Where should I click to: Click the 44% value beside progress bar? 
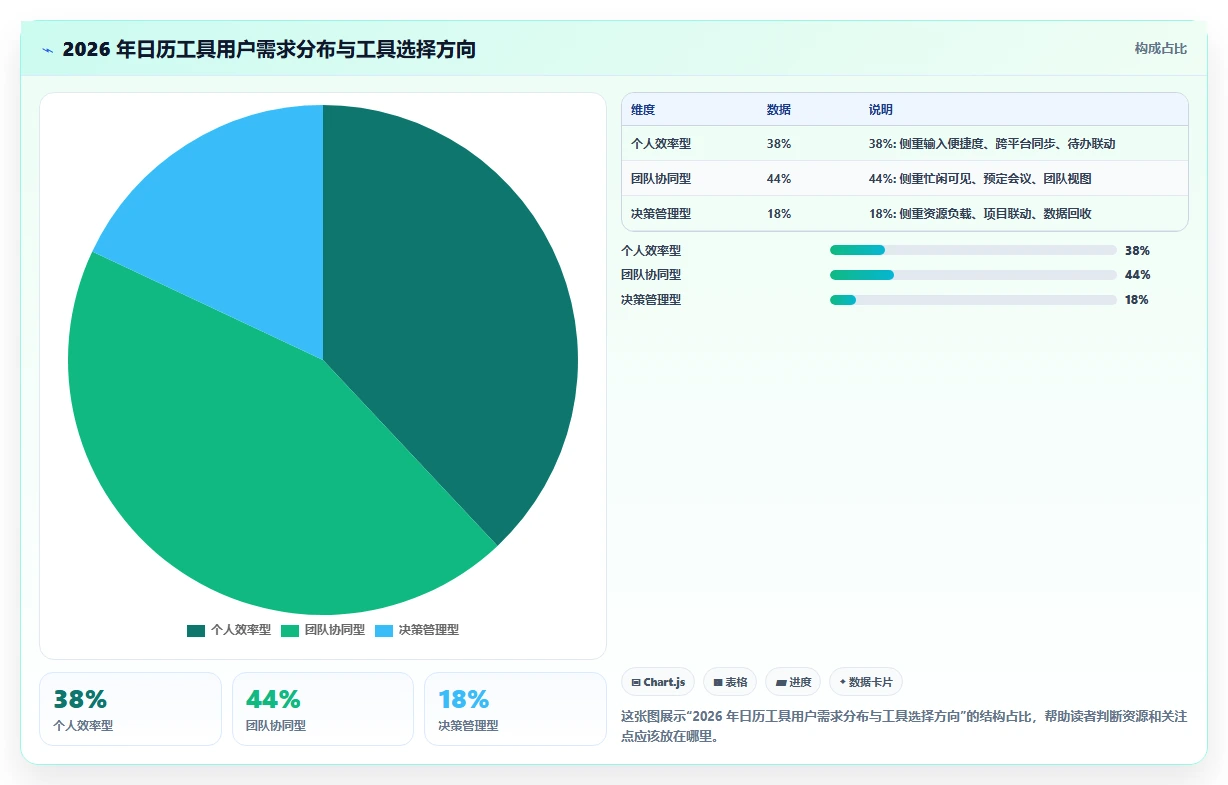point(1137,275)
